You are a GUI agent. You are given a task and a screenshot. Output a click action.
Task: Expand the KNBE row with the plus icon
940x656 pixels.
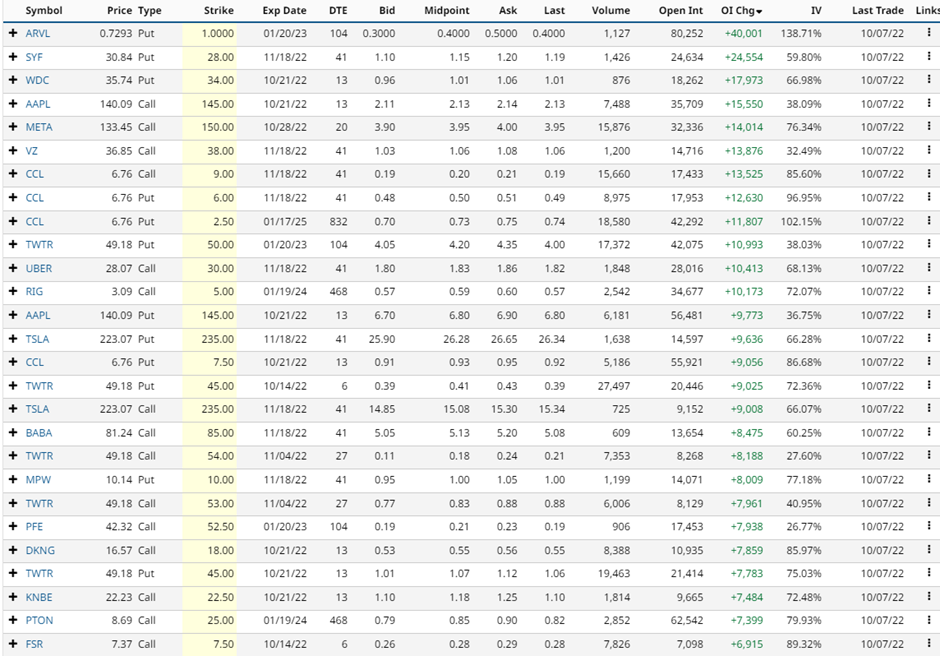click(x=13, y=597)
